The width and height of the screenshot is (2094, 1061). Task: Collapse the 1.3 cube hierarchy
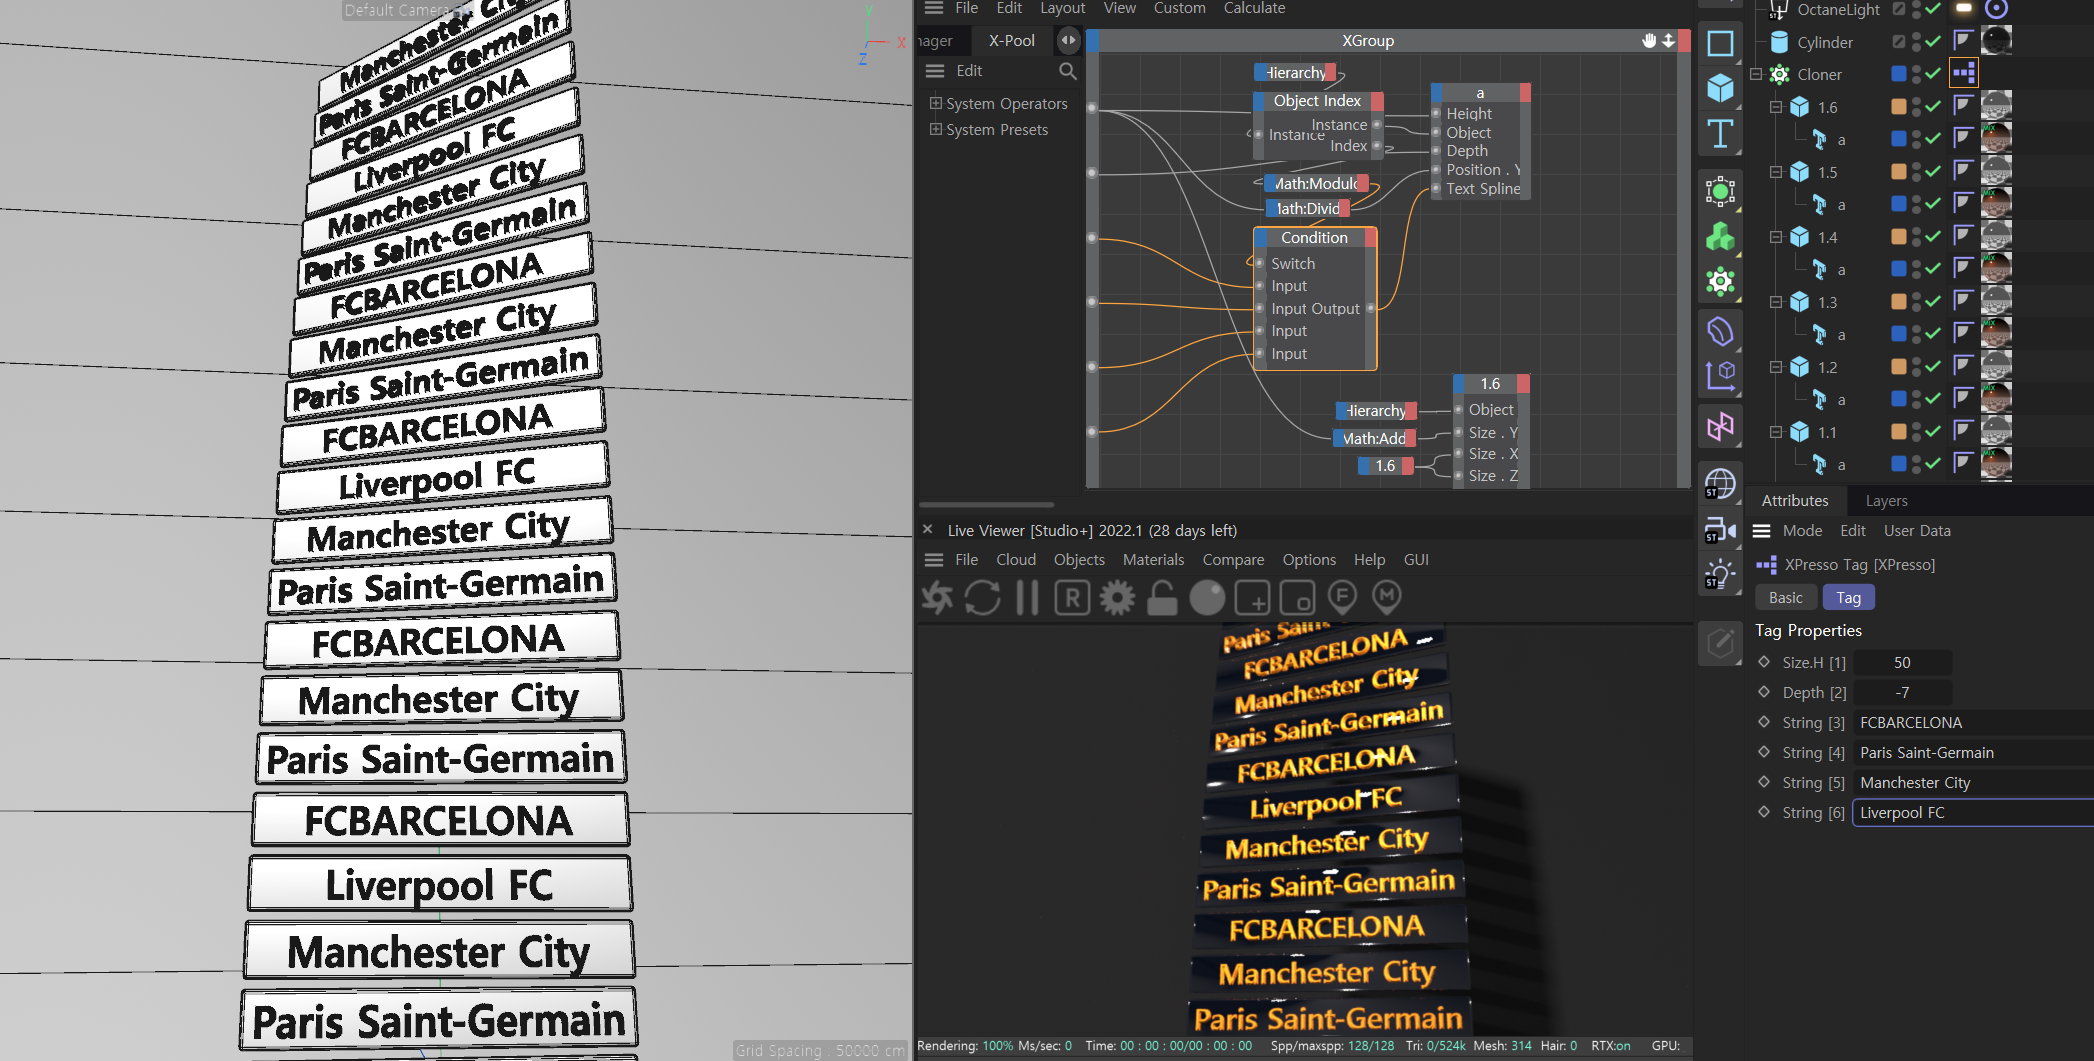pyautogui.click(x=1776, y=302)
